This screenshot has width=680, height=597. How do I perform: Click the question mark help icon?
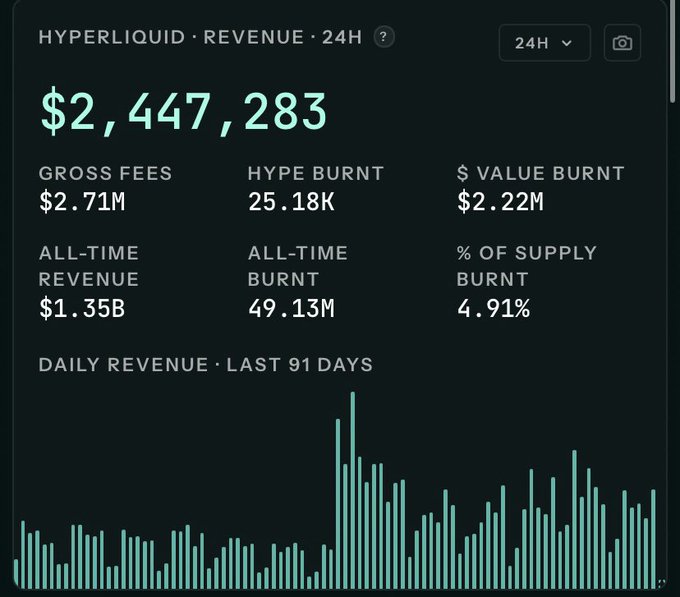point(384,37)
